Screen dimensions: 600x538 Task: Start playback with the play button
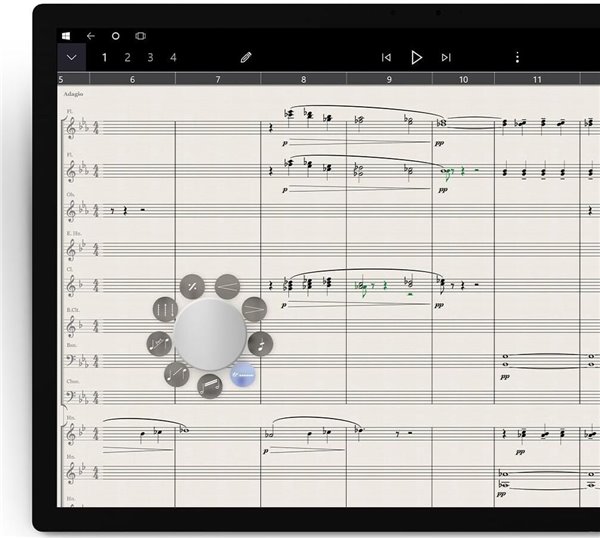click(x=416, y=58)
